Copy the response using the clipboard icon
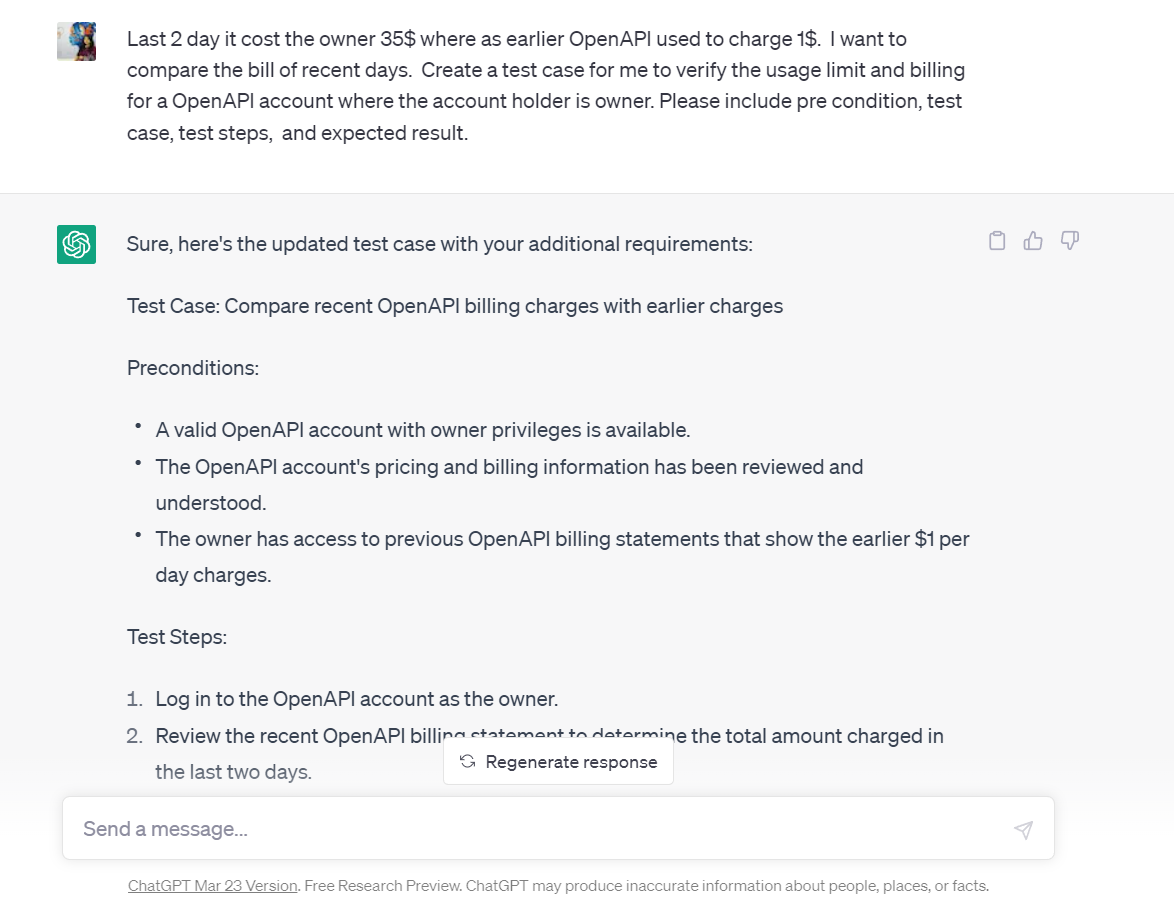Image resolution: width=1174 pixels, height=907 pixels. pyautogui.click(x=996, y=240)
